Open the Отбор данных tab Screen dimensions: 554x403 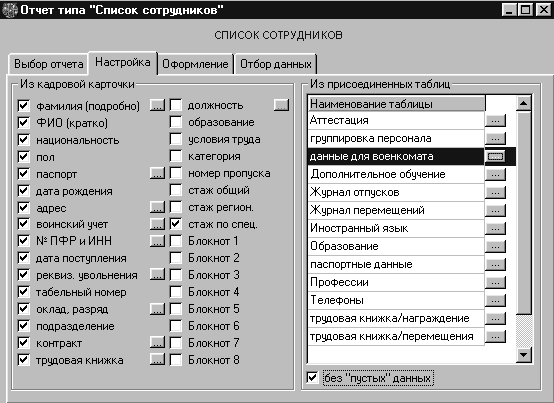pyautogui.click(x=276, y=64)
